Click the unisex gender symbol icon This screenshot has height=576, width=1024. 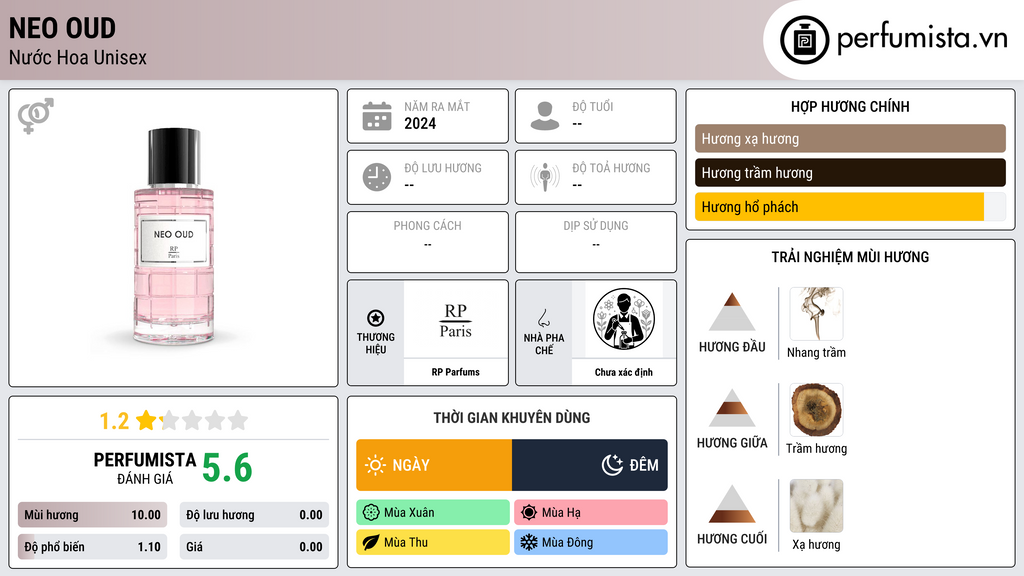tap(35, 116)
